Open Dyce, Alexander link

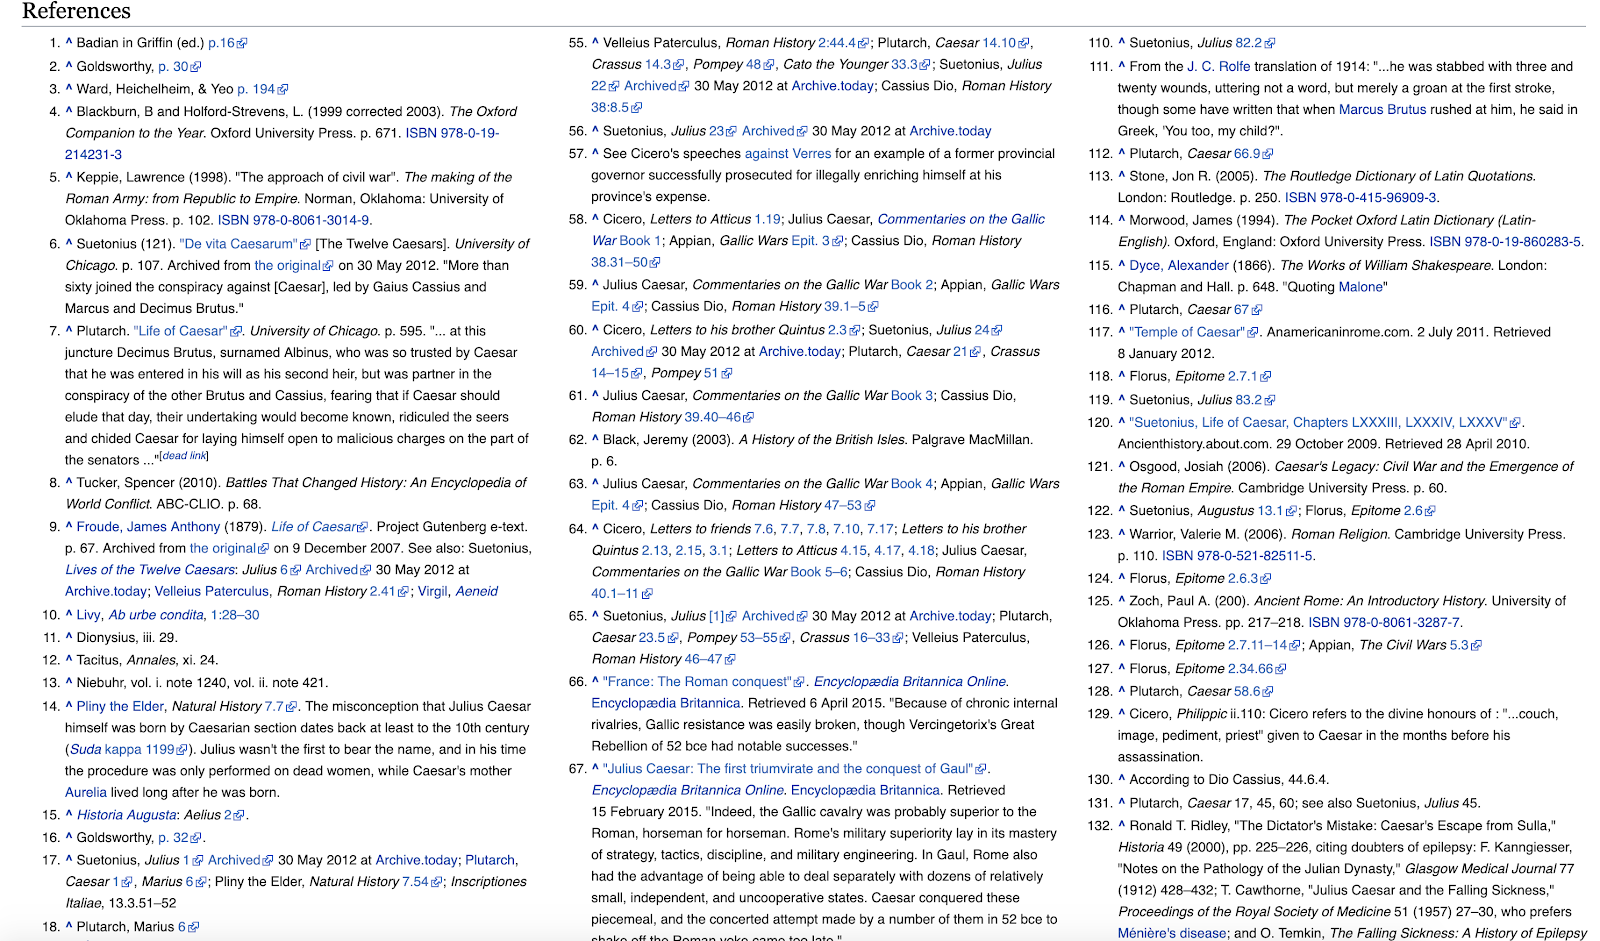click(x=1179, y=266)
